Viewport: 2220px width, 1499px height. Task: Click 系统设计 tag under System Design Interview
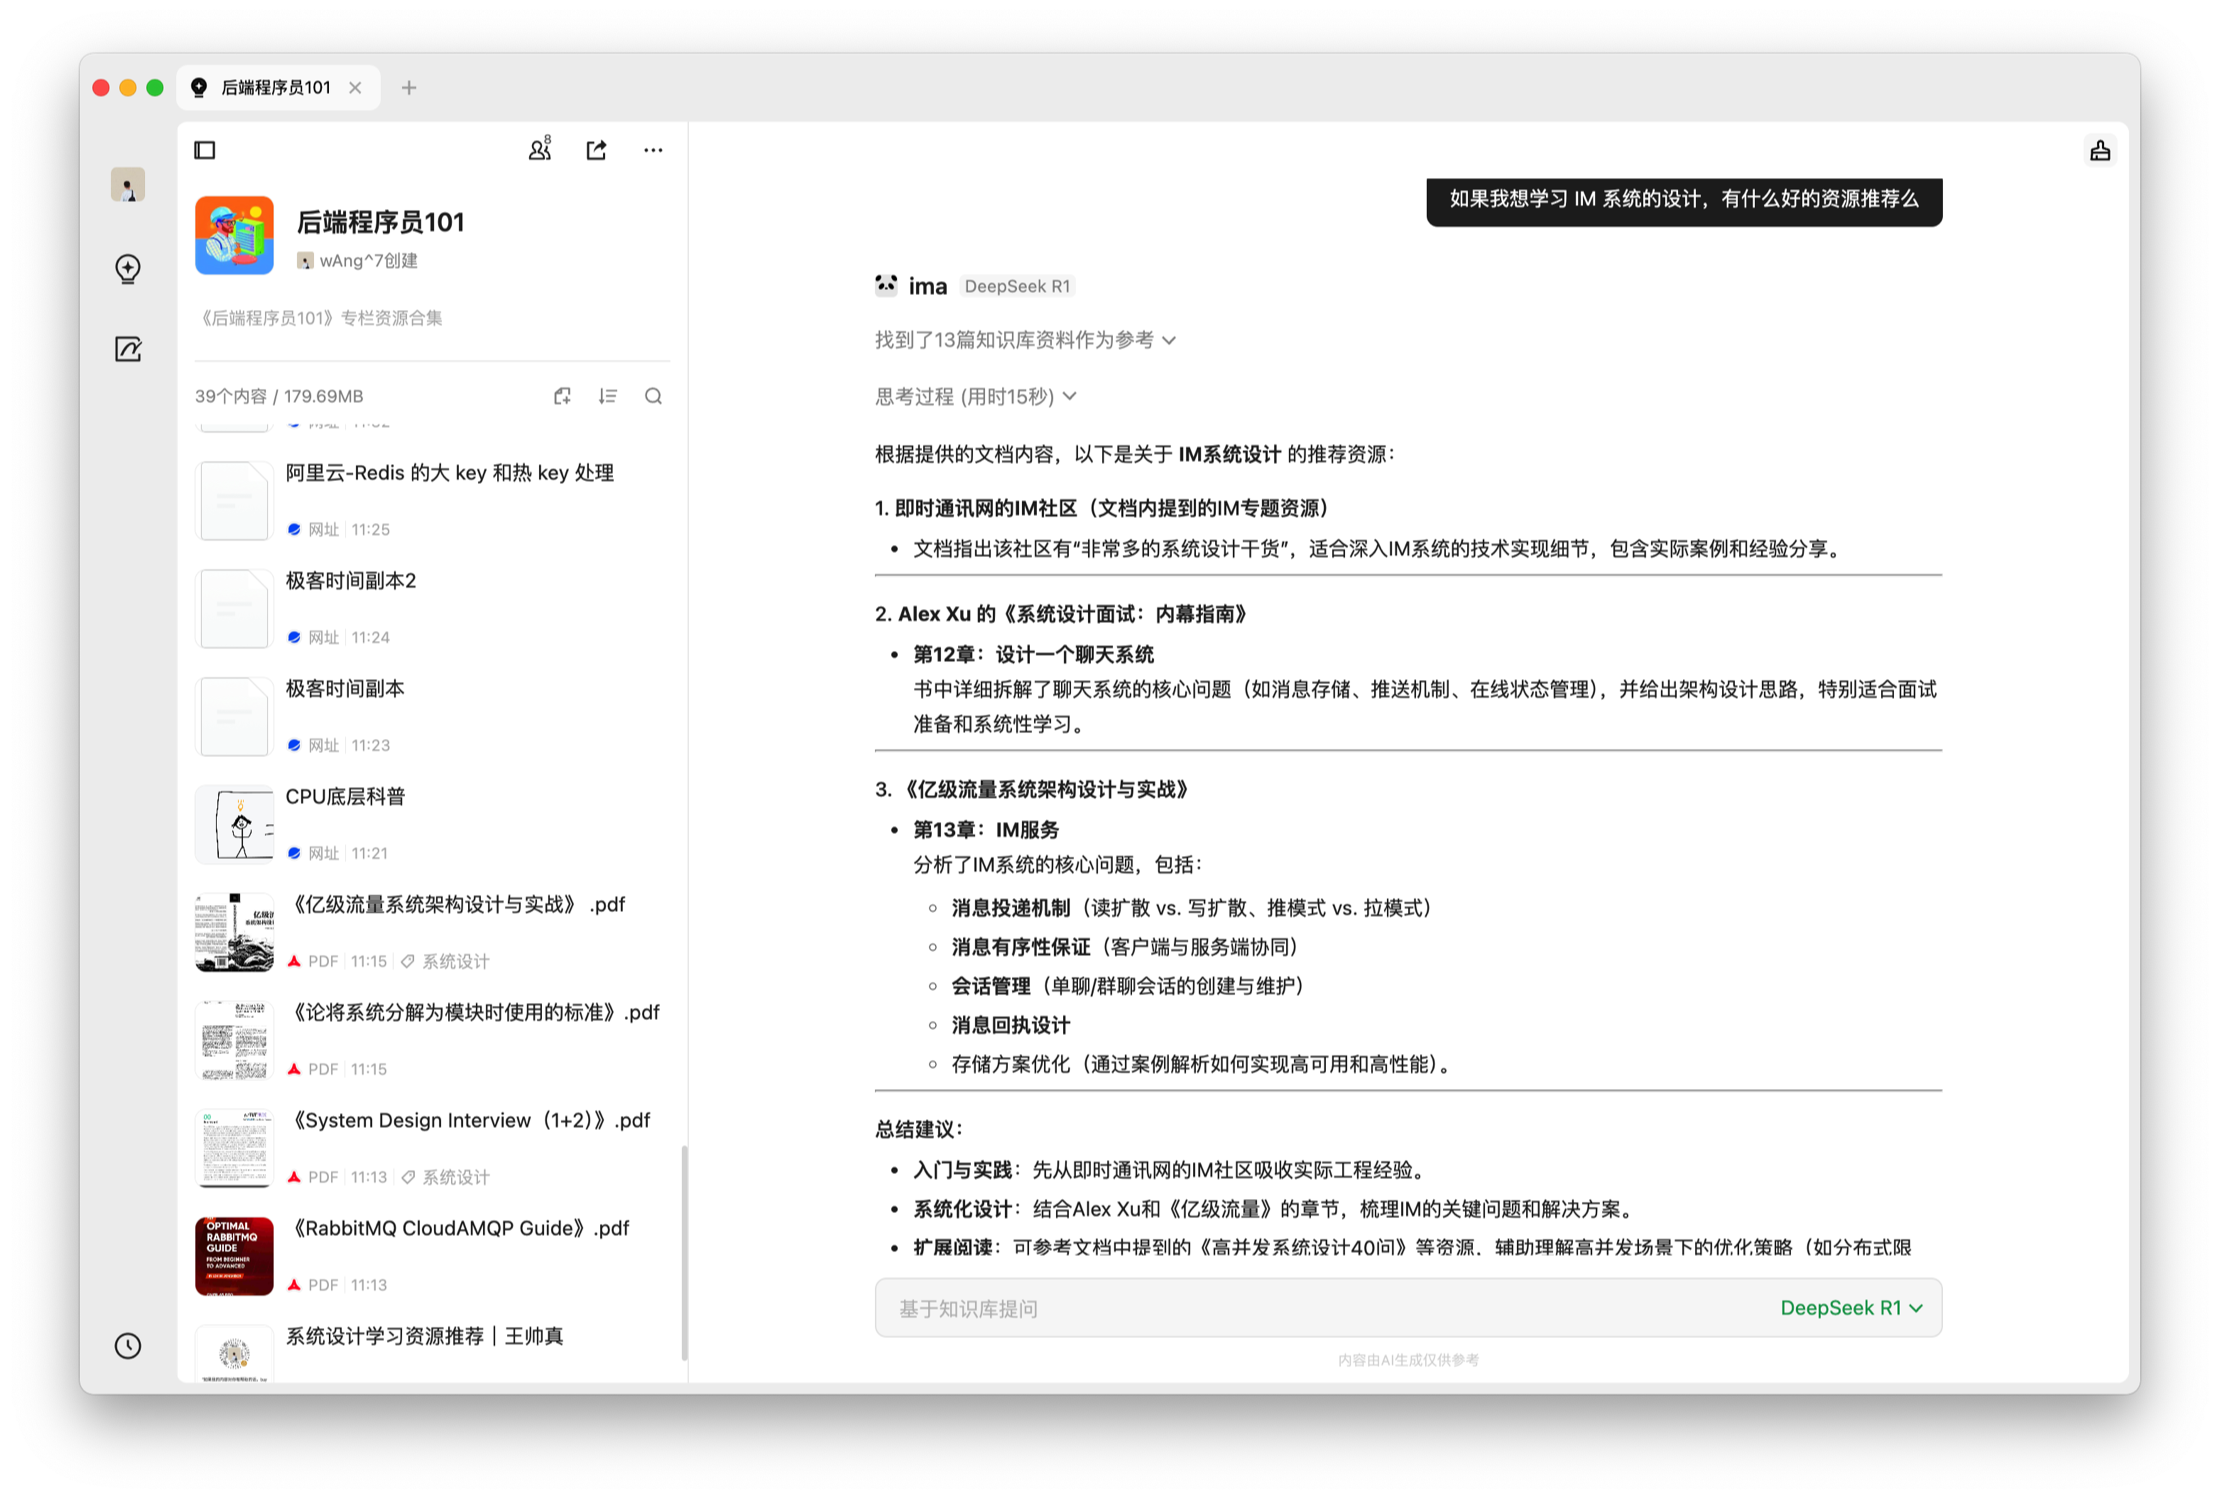[x=446, y=1177]
